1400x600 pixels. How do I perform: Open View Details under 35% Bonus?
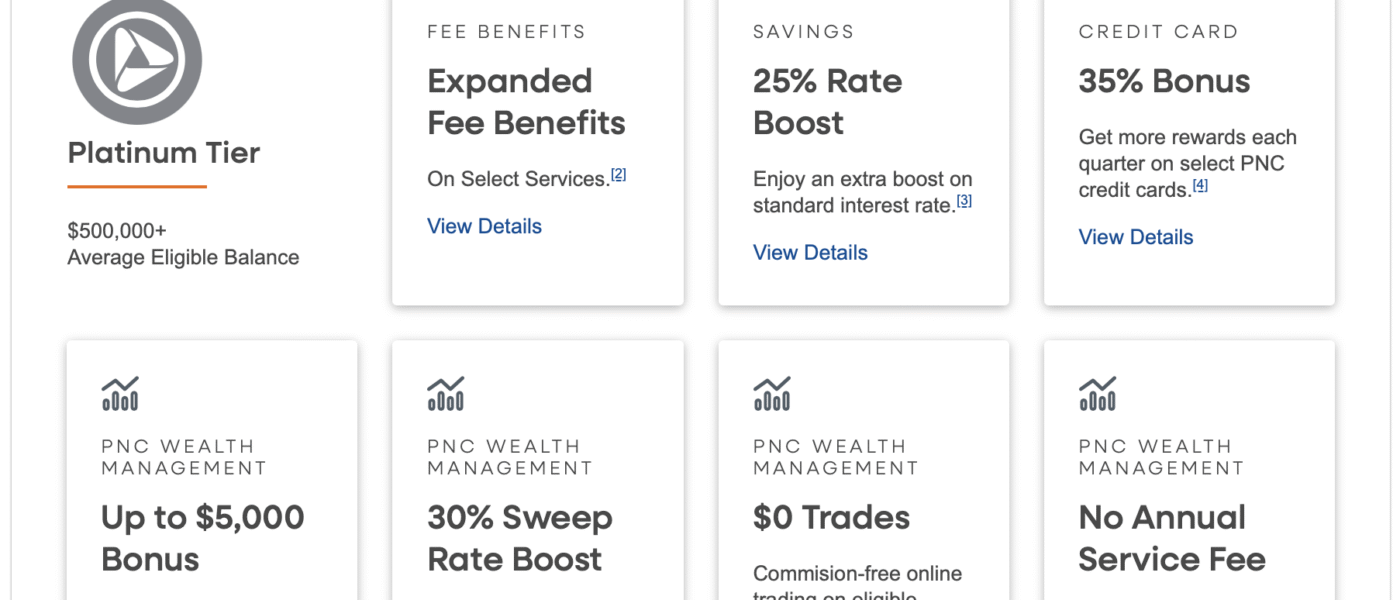[1136, 238]
